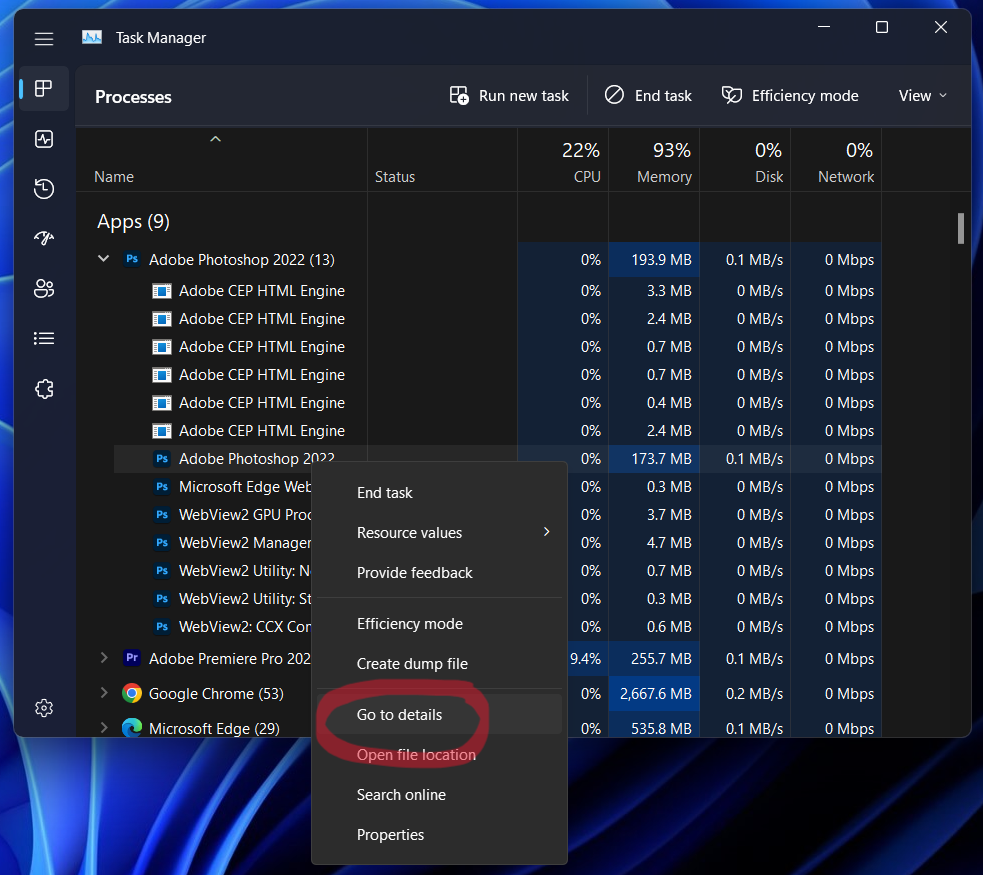Choose Efficiency mode in context menu
Image resolution: width=983 pixels, height=875 pixels.
(439, 624)
